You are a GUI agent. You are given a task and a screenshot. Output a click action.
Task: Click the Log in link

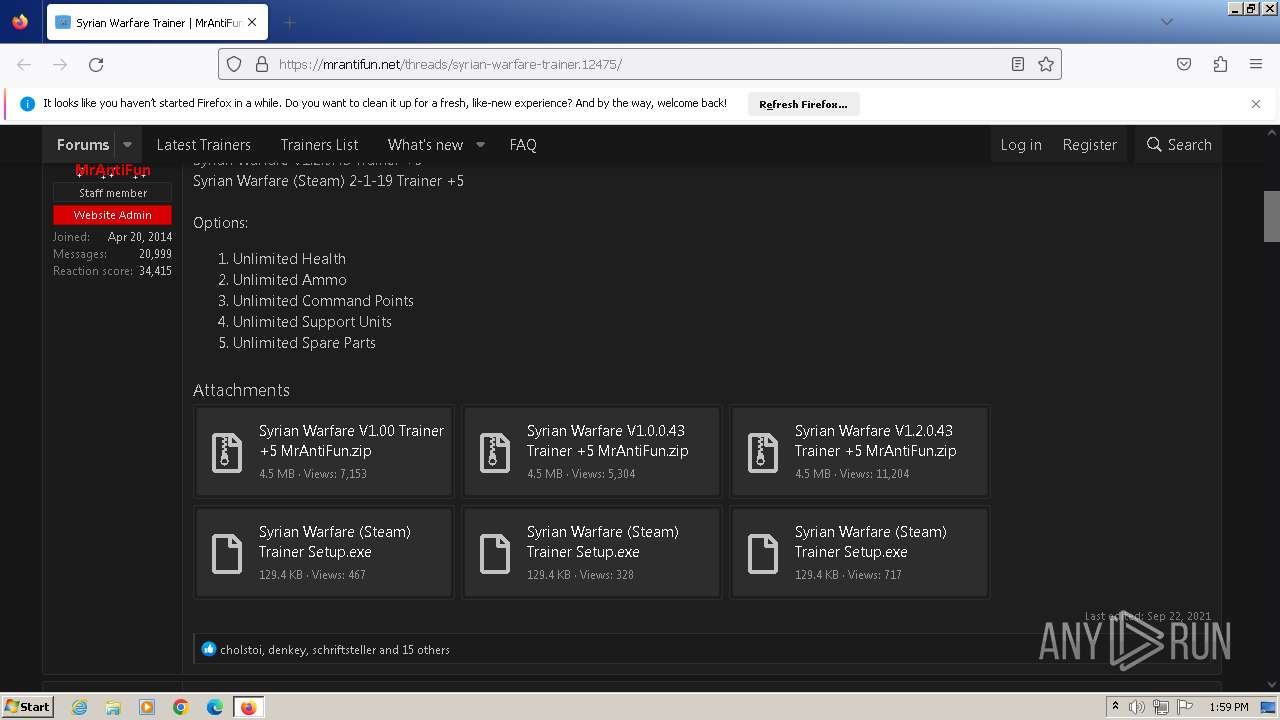[x=1021, y=145]
